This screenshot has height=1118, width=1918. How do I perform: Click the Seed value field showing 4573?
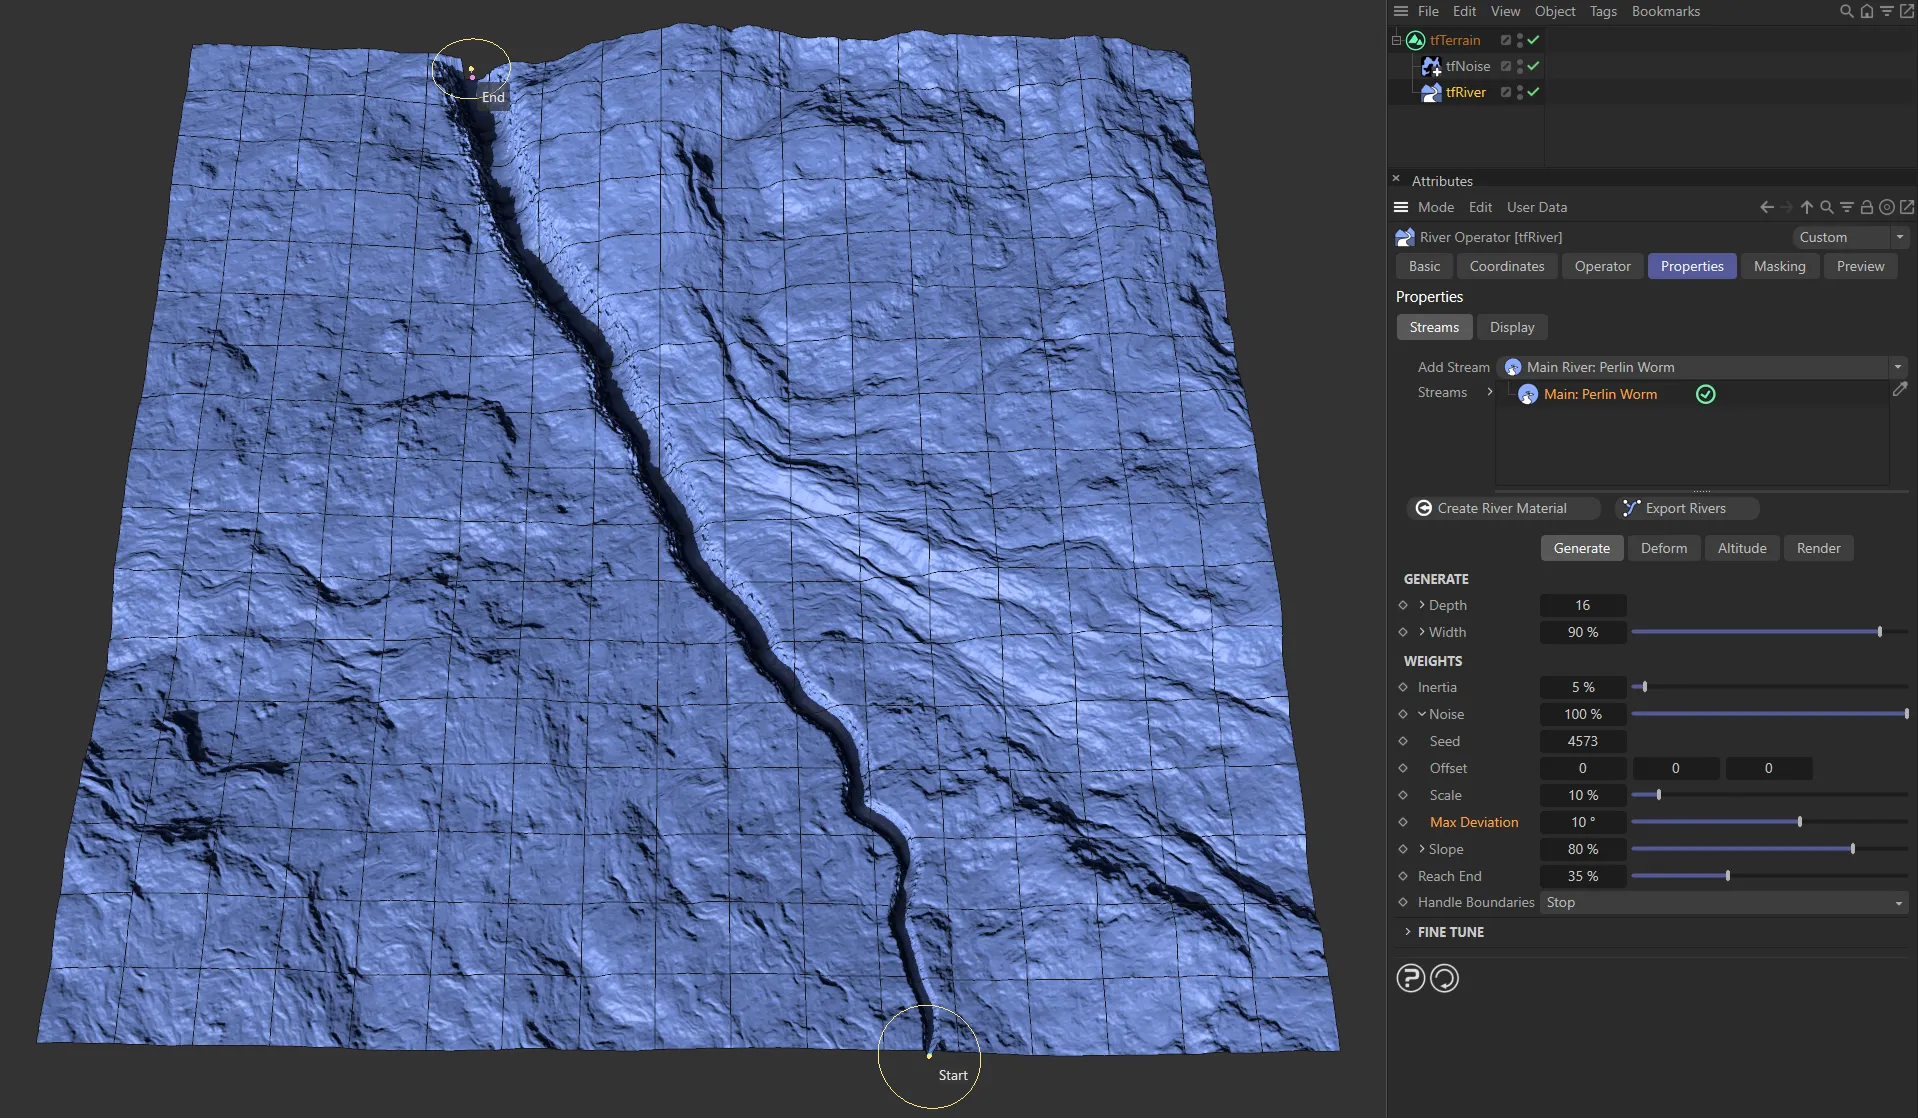click(x=1581, y=741)
